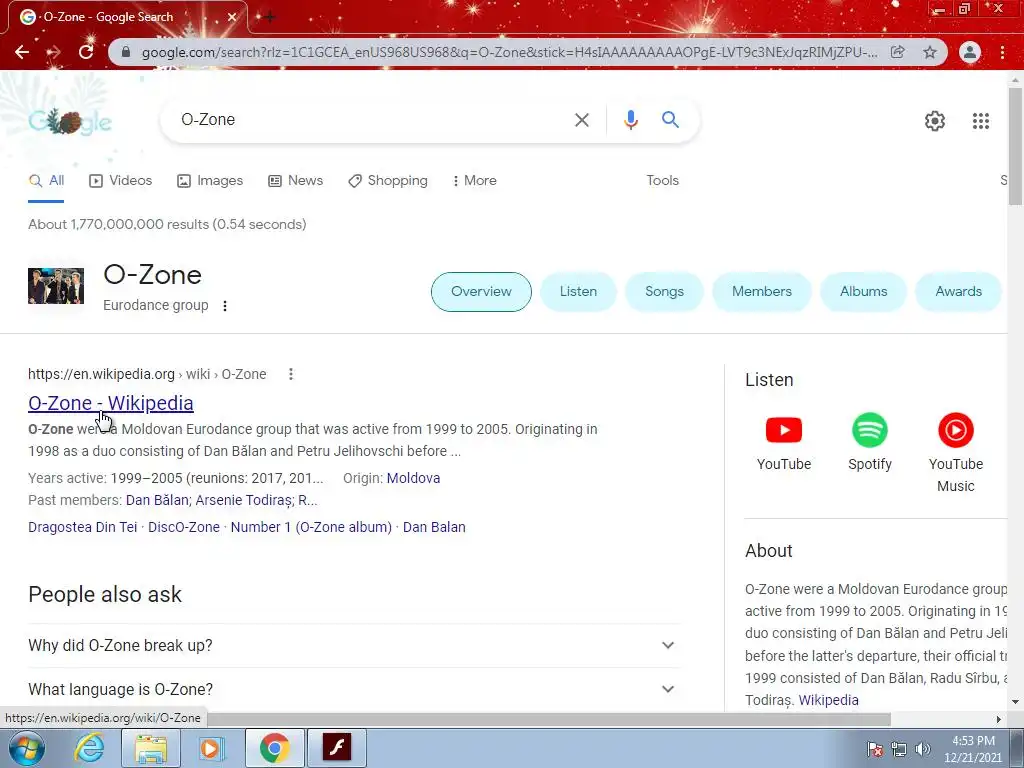This screenshot has width=1024, height=768.
Task: Select the Awards chip
Action: [x=958, y=291]
